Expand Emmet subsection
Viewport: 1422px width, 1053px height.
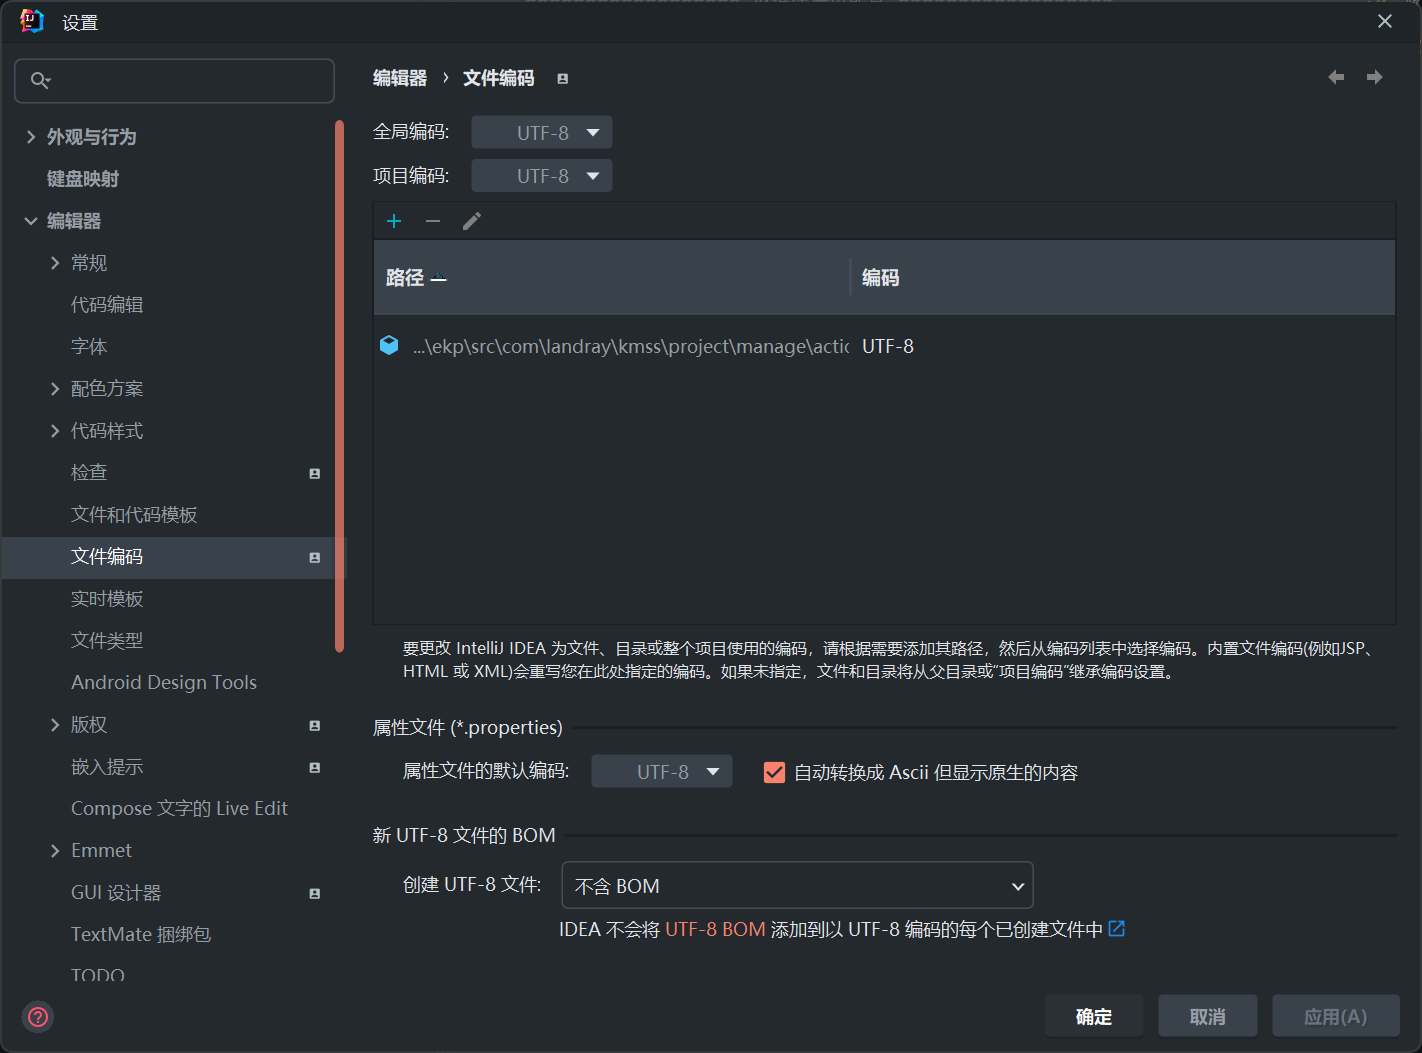tap(55, 851)
